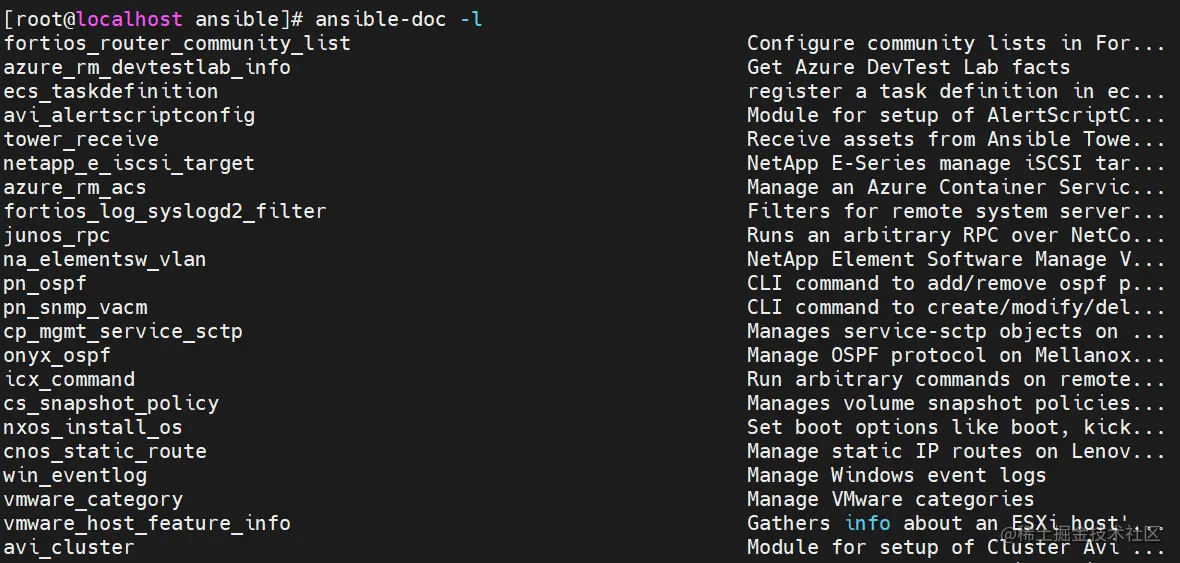1180x563 pixels.
Task: Click the avi_alertscriptconfig module name
Action: point(129,115)
